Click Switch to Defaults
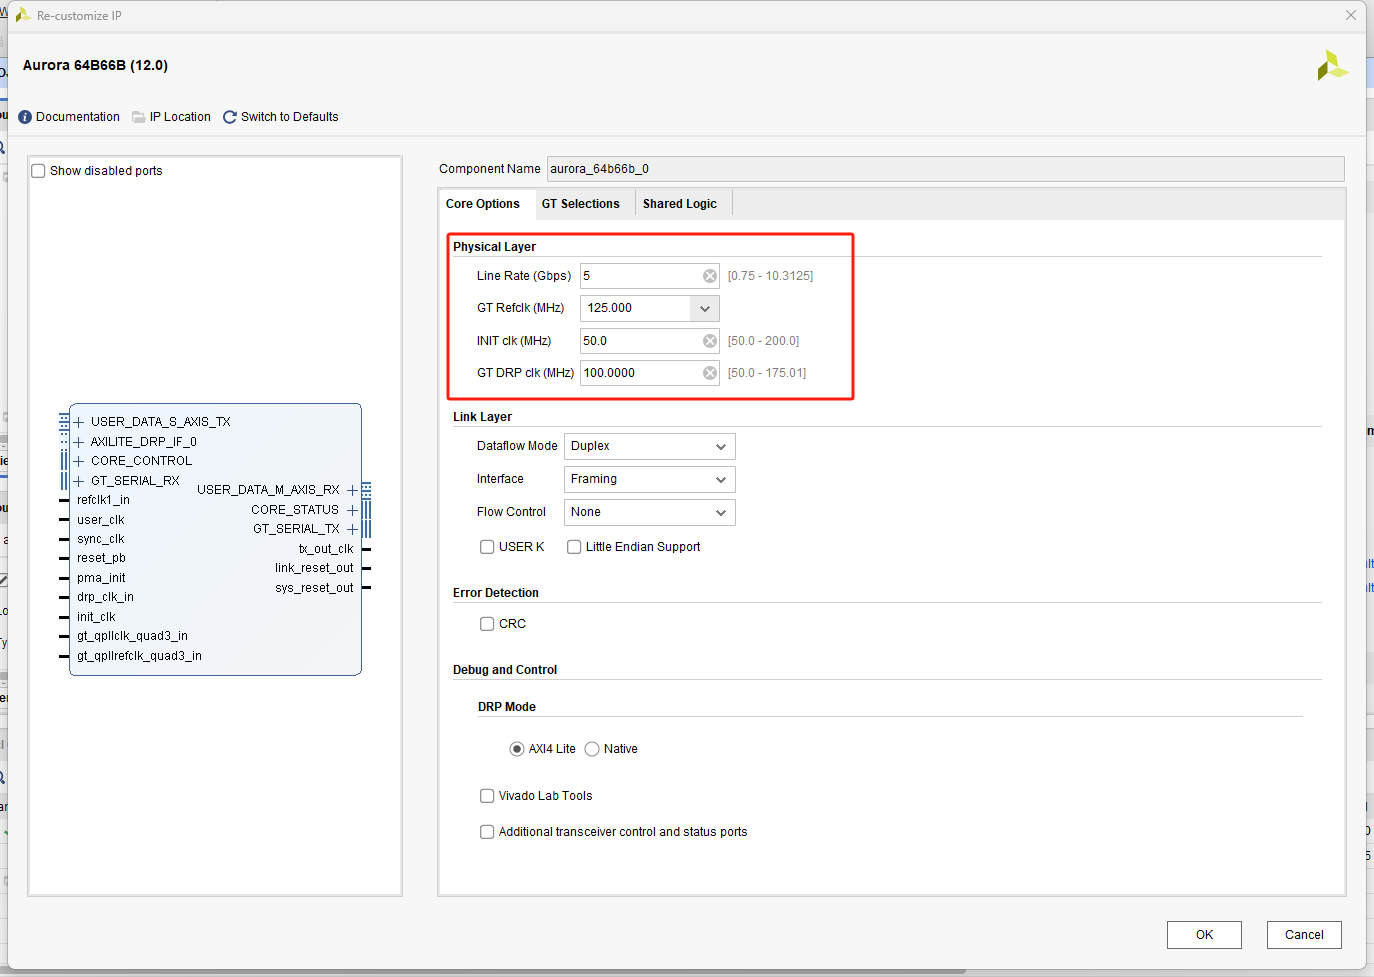 (x=289, y=117)
